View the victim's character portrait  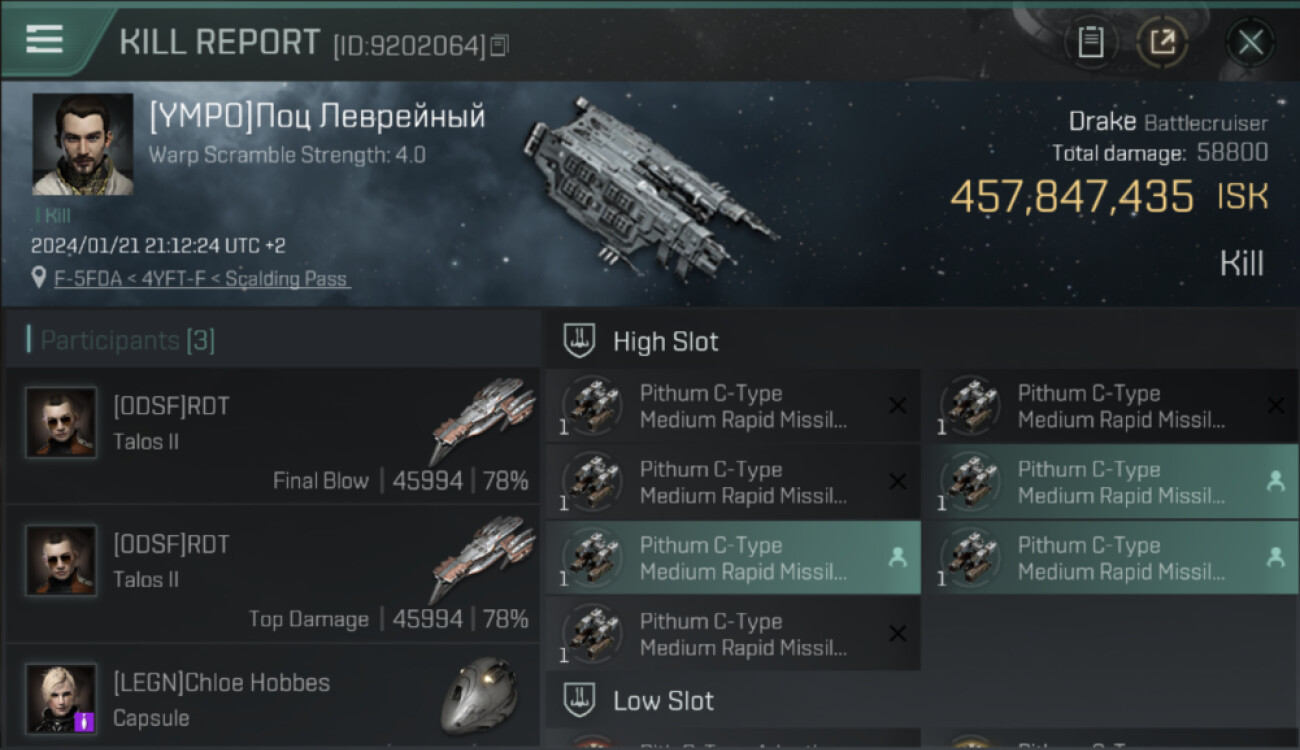click(x=82, y=144)
